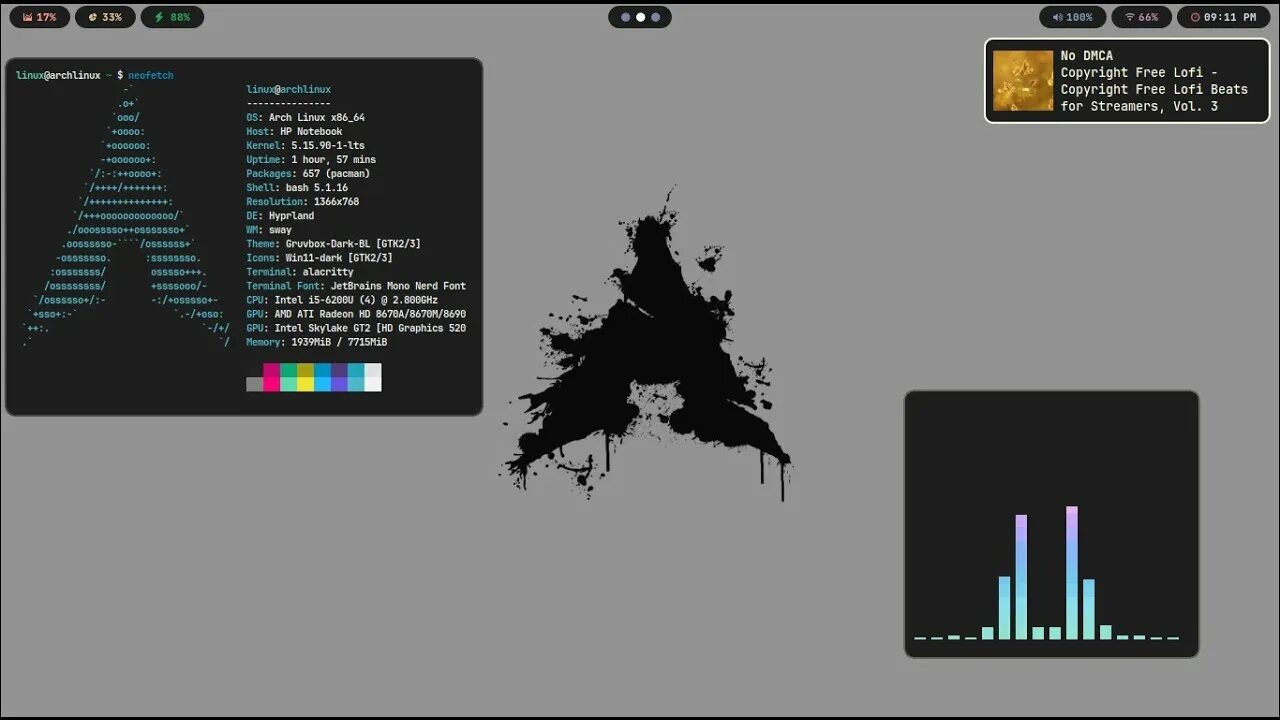
Task: Click the 'Uptime: 1 hour, 57 mins' line
Action: (x=311, y=159)
